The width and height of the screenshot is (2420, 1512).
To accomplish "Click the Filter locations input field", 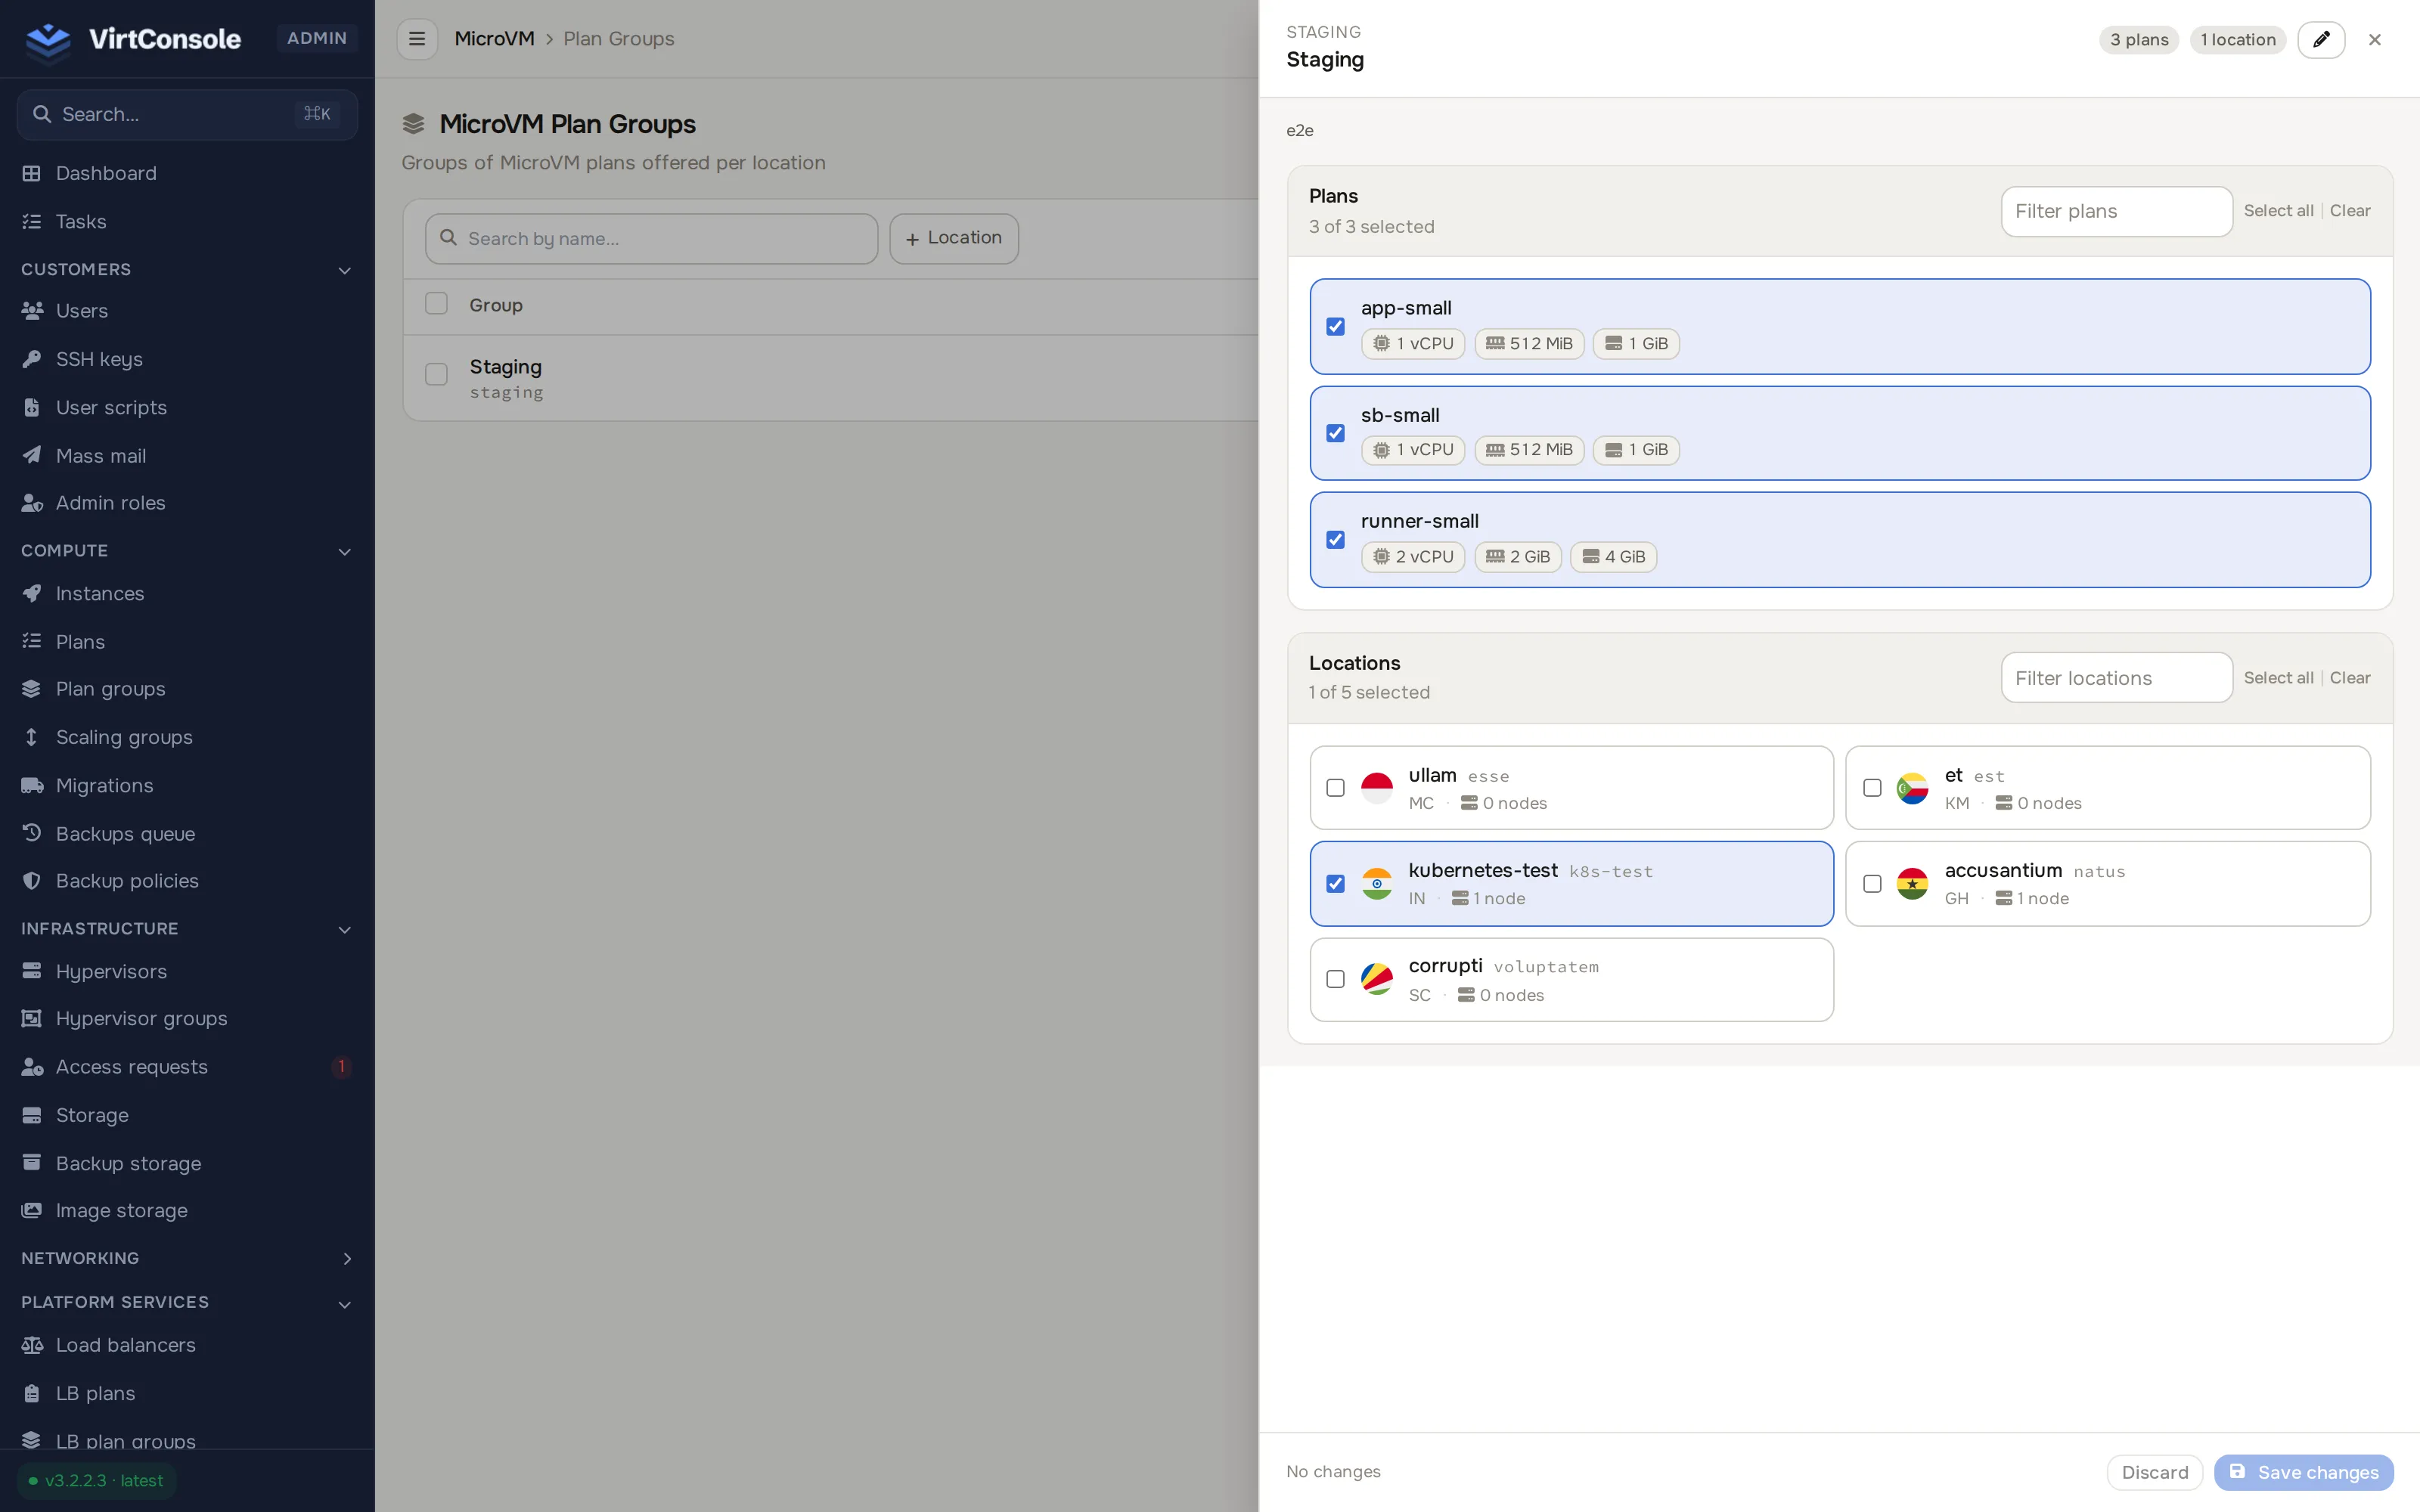I will coord(2116,678).
